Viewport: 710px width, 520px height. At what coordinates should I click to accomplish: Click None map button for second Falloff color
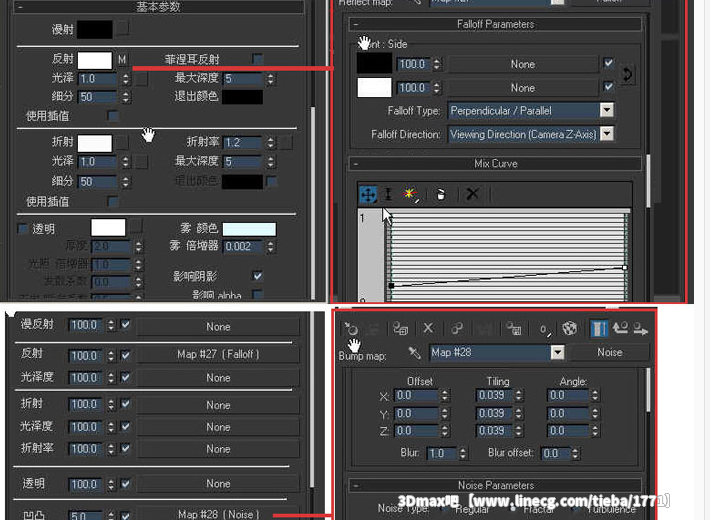pos(523,88)
